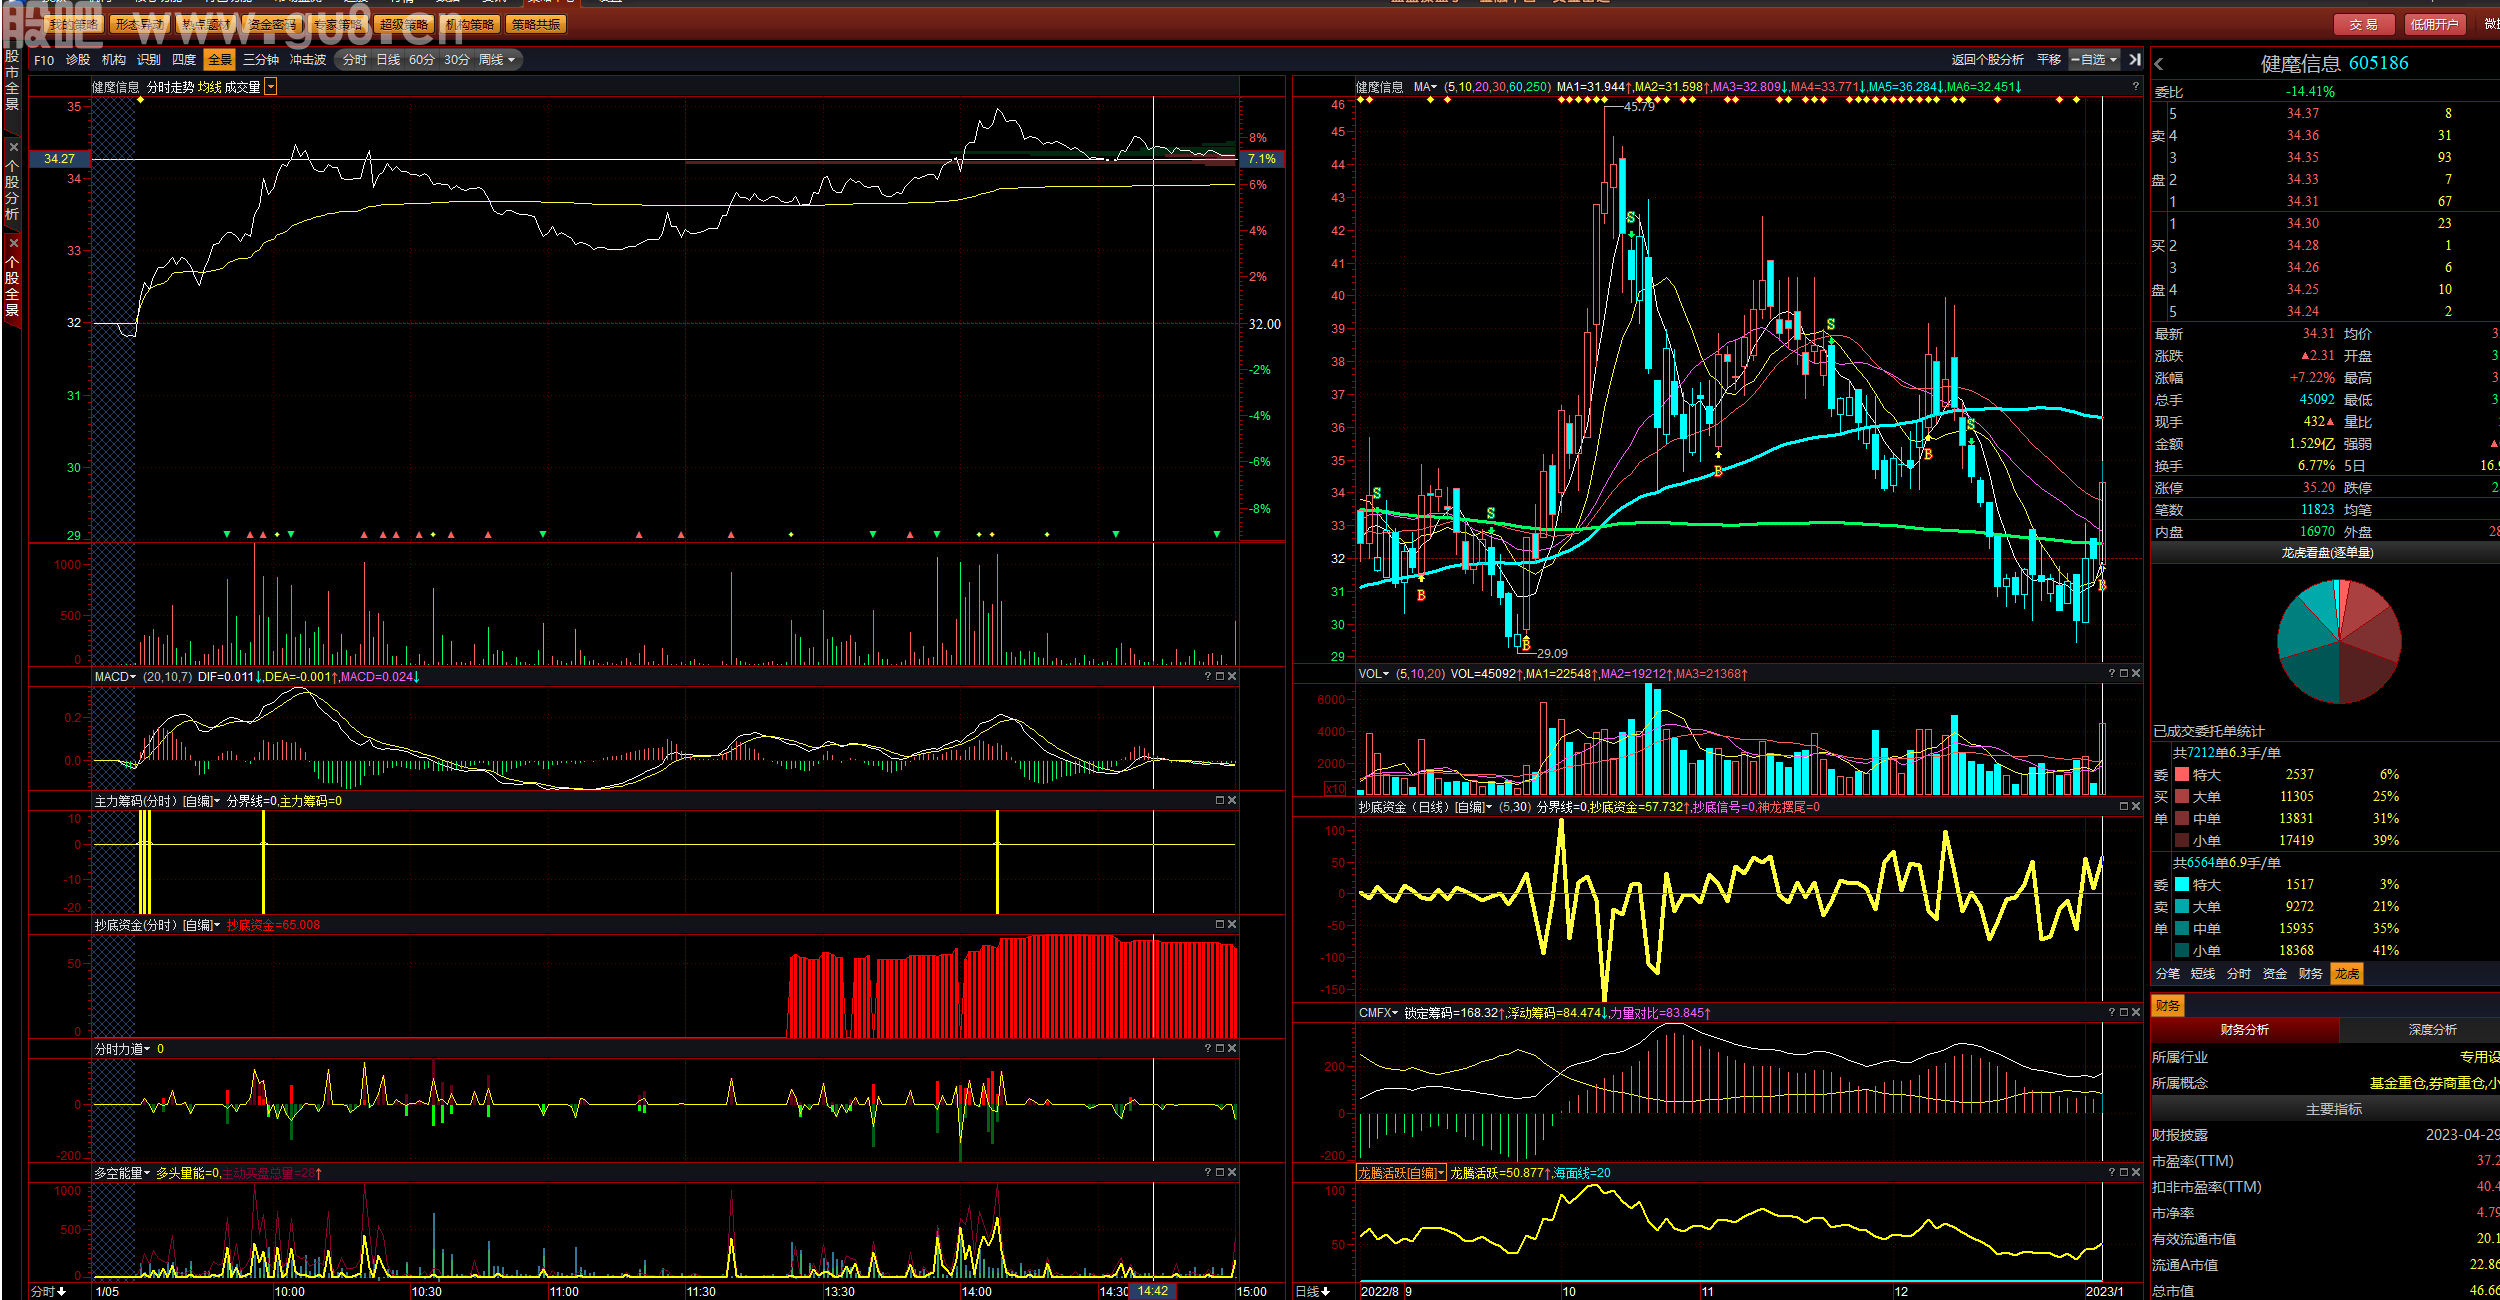Close the MACD indicator panel

tap(1232, 677)
